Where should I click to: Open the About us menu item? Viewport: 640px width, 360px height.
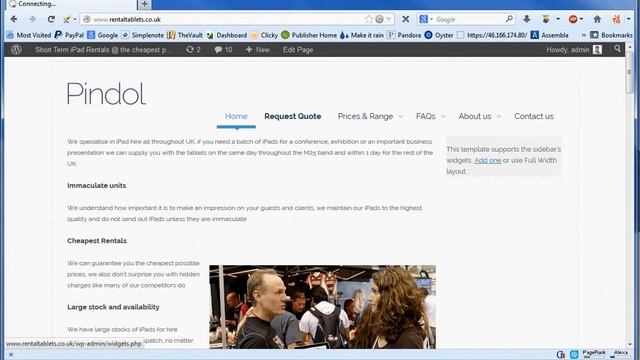tap(475, 116)
